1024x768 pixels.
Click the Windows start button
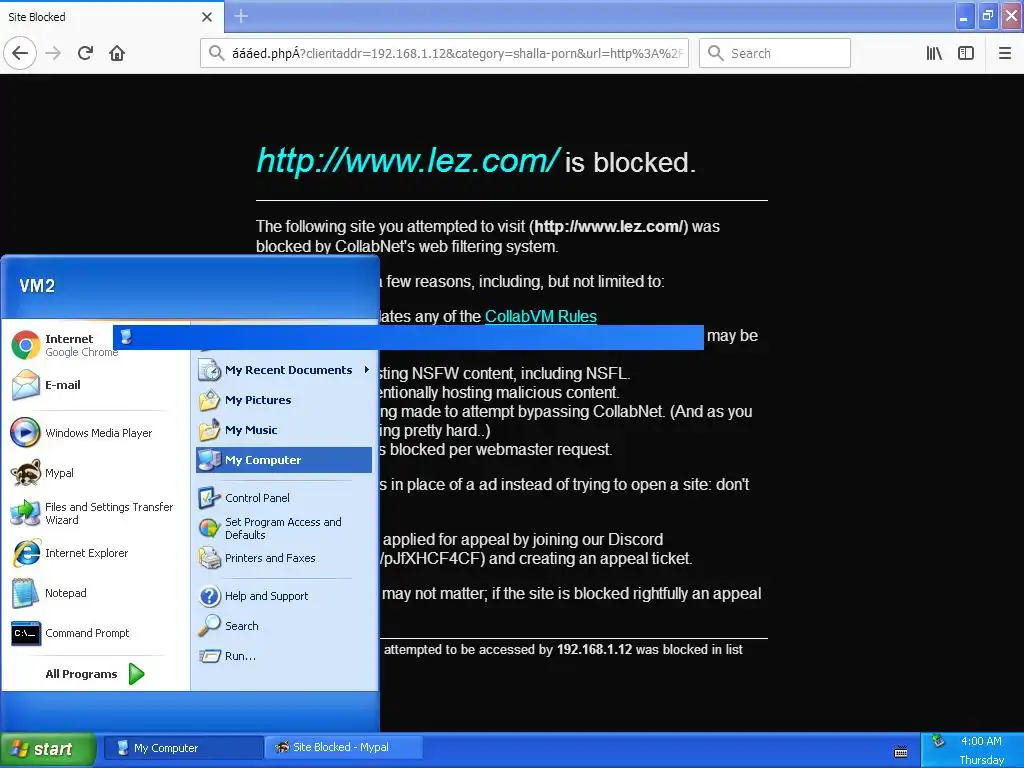pos(48,748)
